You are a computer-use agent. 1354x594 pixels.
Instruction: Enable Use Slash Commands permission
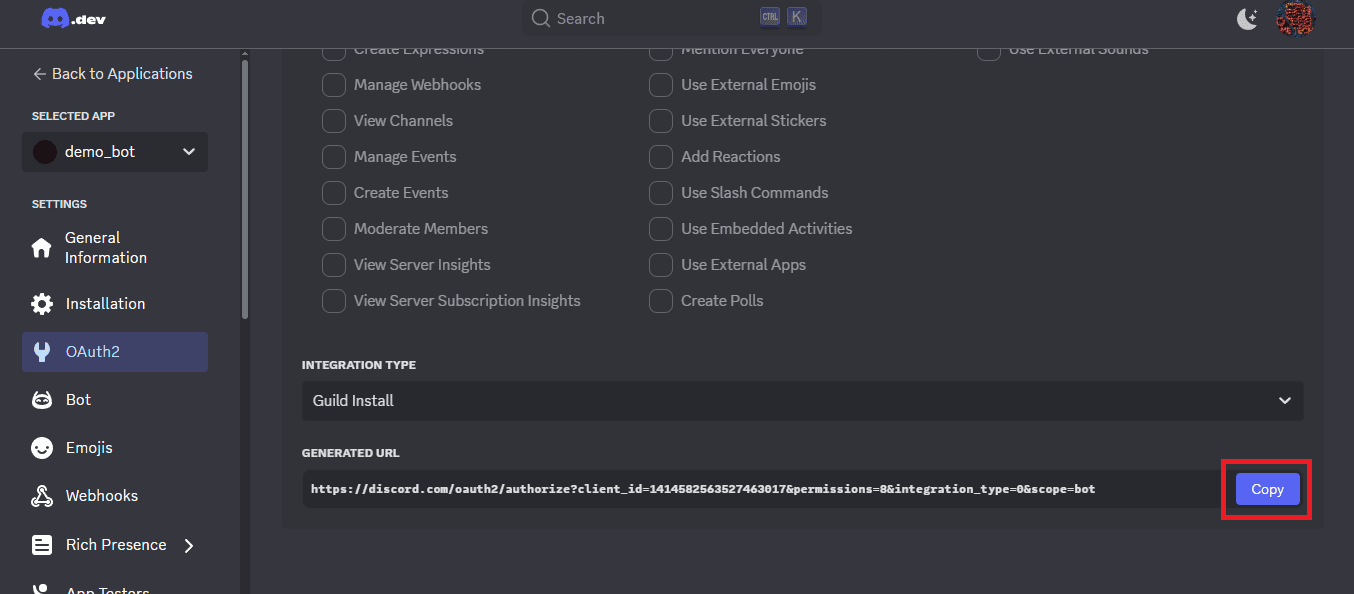(661, 193)
